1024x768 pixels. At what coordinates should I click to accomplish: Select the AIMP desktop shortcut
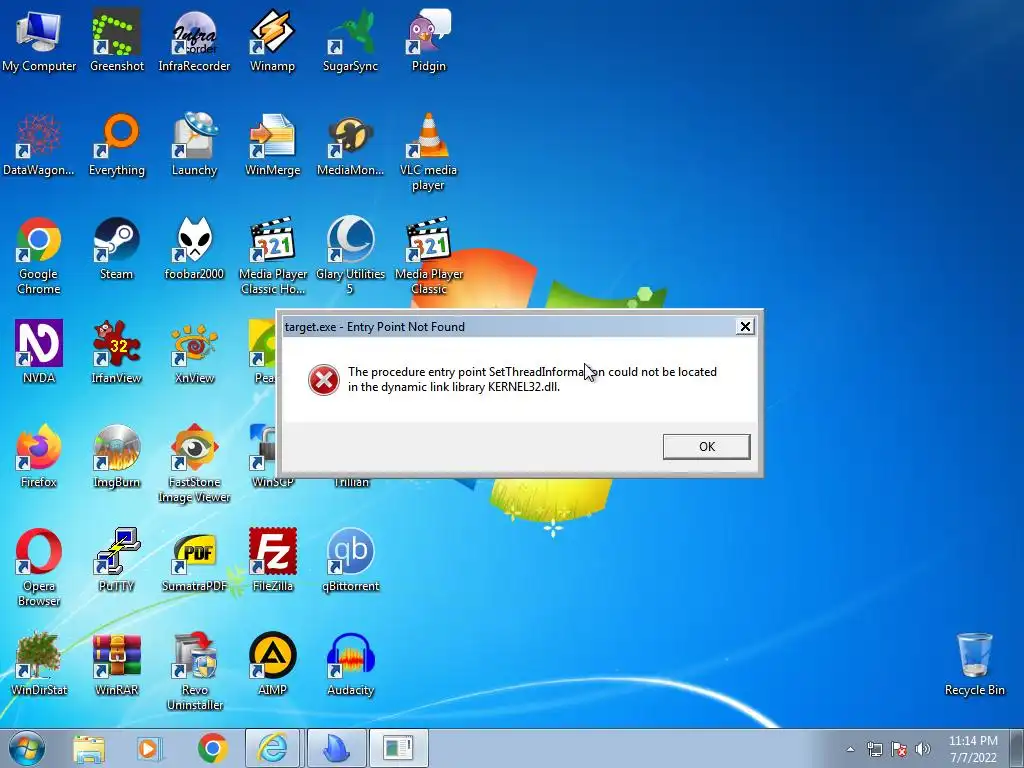pos(272,664)
